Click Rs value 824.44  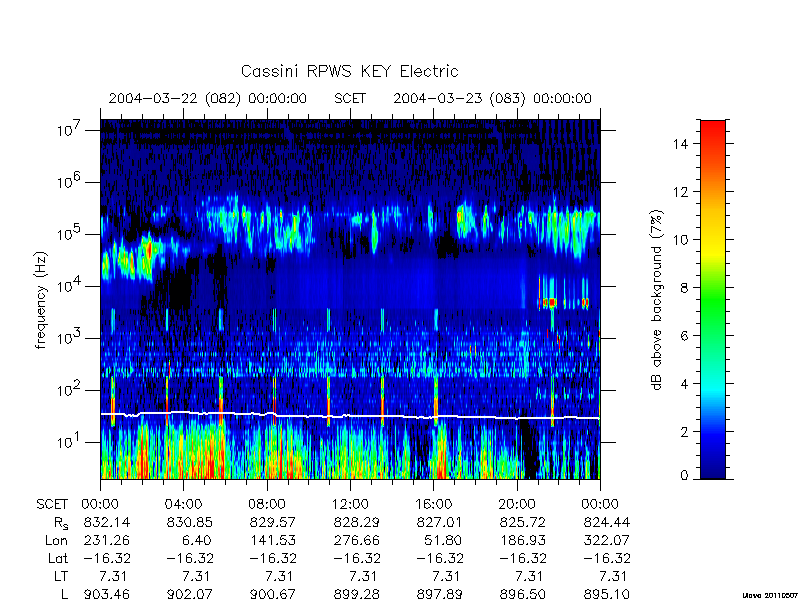coord(607,522)
